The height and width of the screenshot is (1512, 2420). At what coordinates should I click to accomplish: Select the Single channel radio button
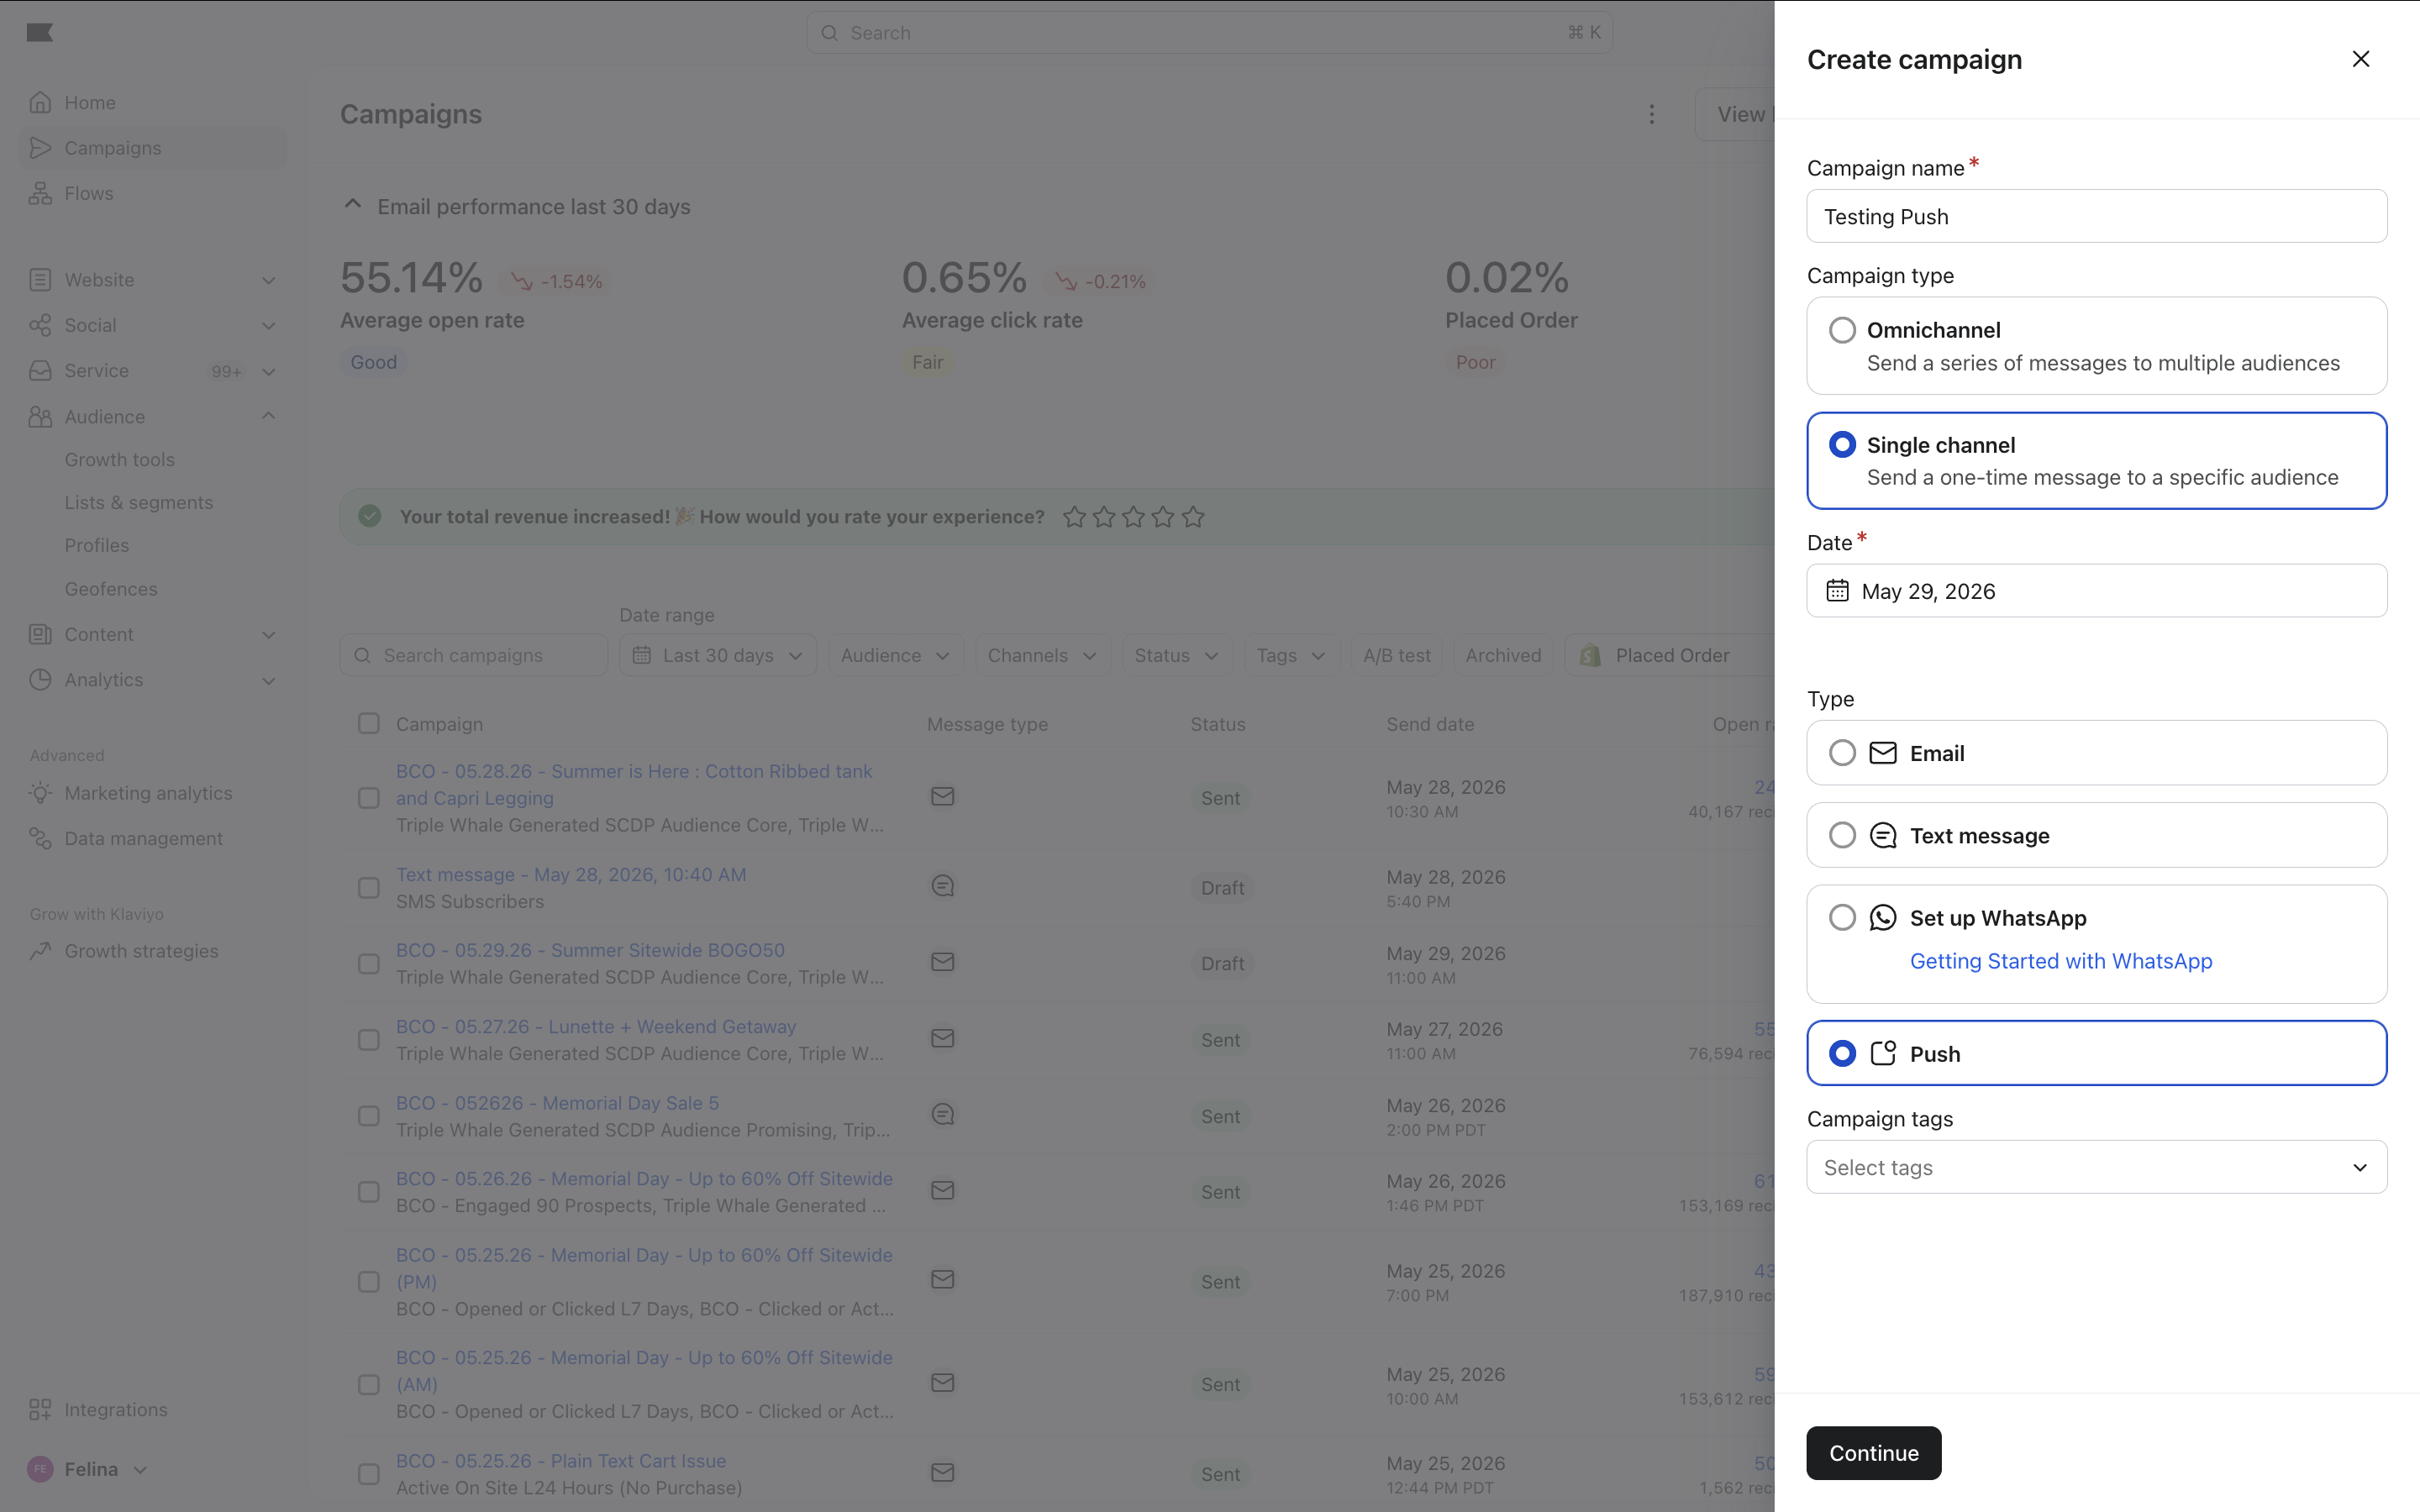click(x=1842, y=444)
